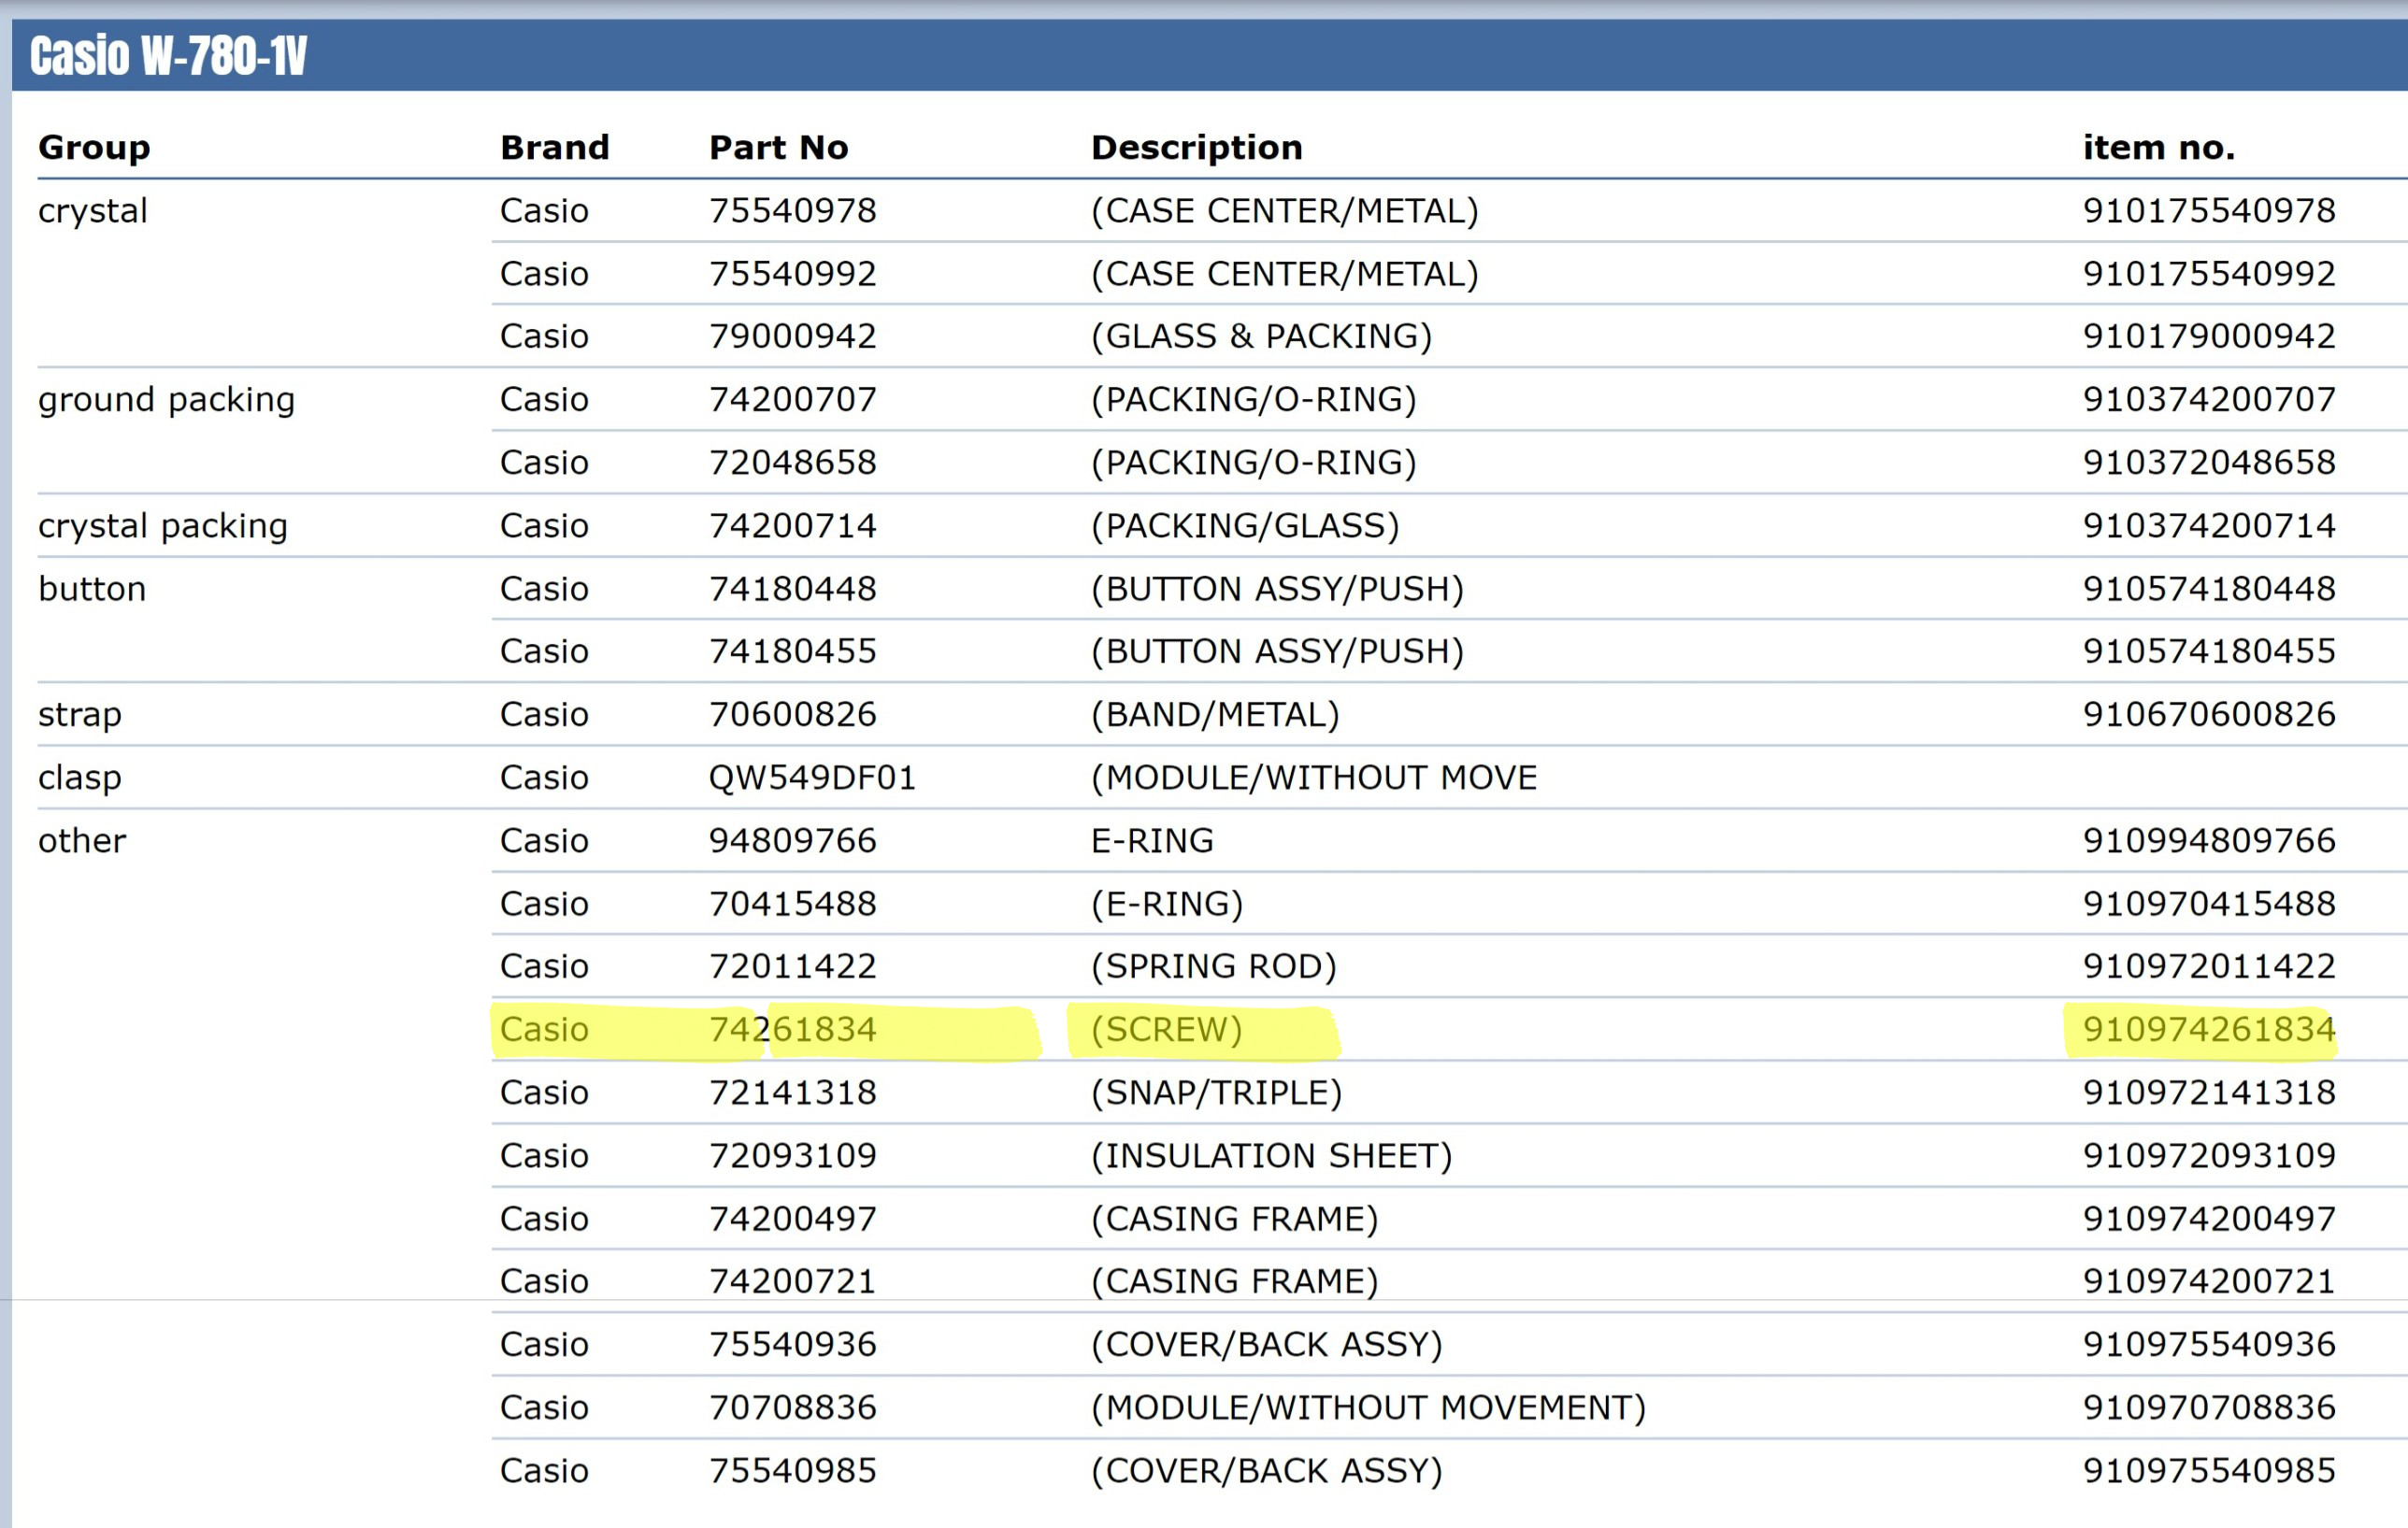
Task: Click the (SPRING ROD) description
Action: (x=1214, y=967)
